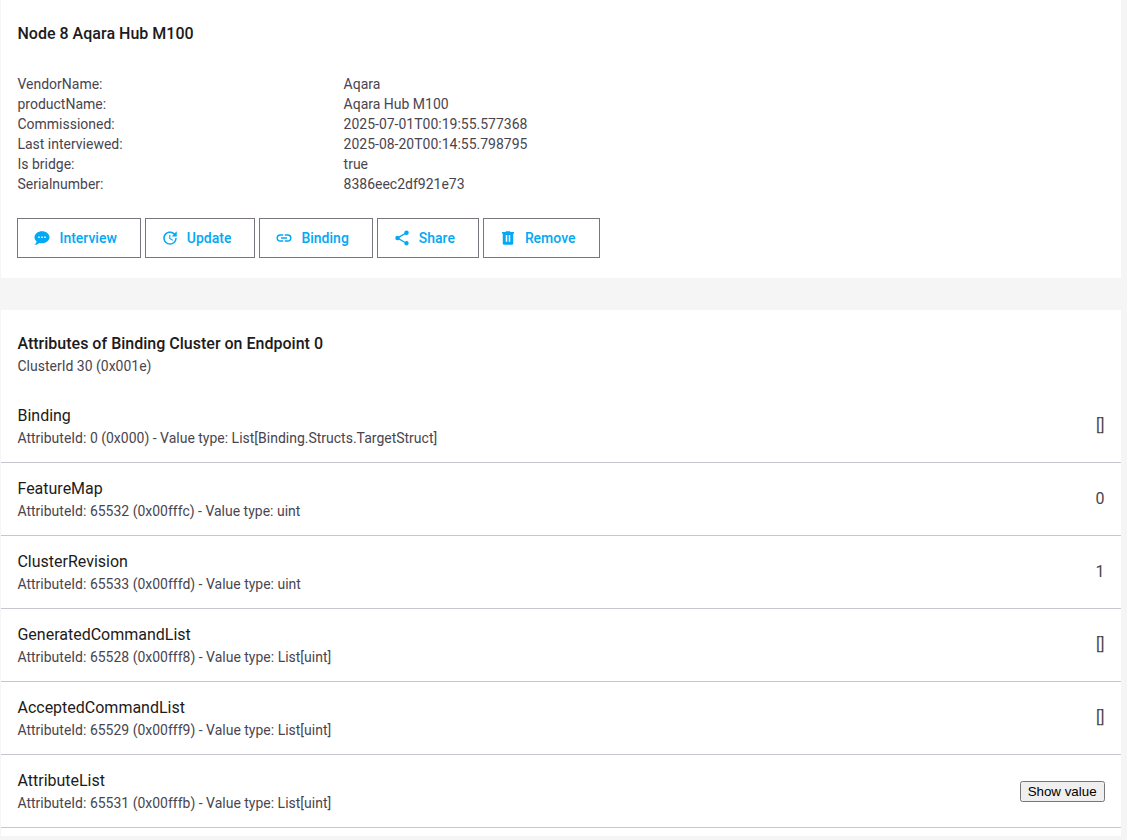The height and width of the screenshot is (840, 1127).
Task: Select the GeneratedCommandList attribute entry
Action: 104,634
